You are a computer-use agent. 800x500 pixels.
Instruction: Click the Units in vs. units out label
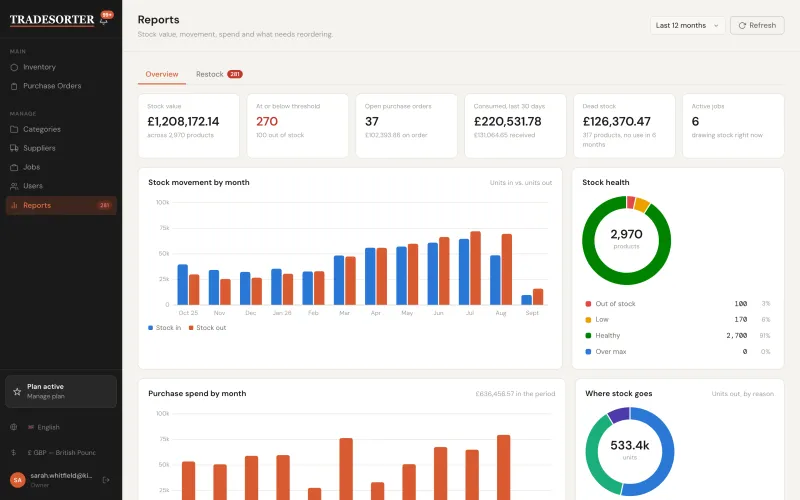pos(521,183)
